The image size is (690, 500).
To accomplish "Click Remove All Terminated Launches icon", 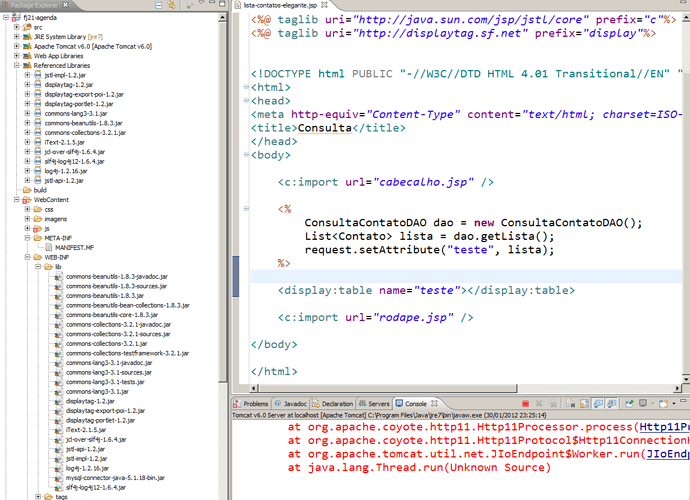I will click(x=553, y=404).
